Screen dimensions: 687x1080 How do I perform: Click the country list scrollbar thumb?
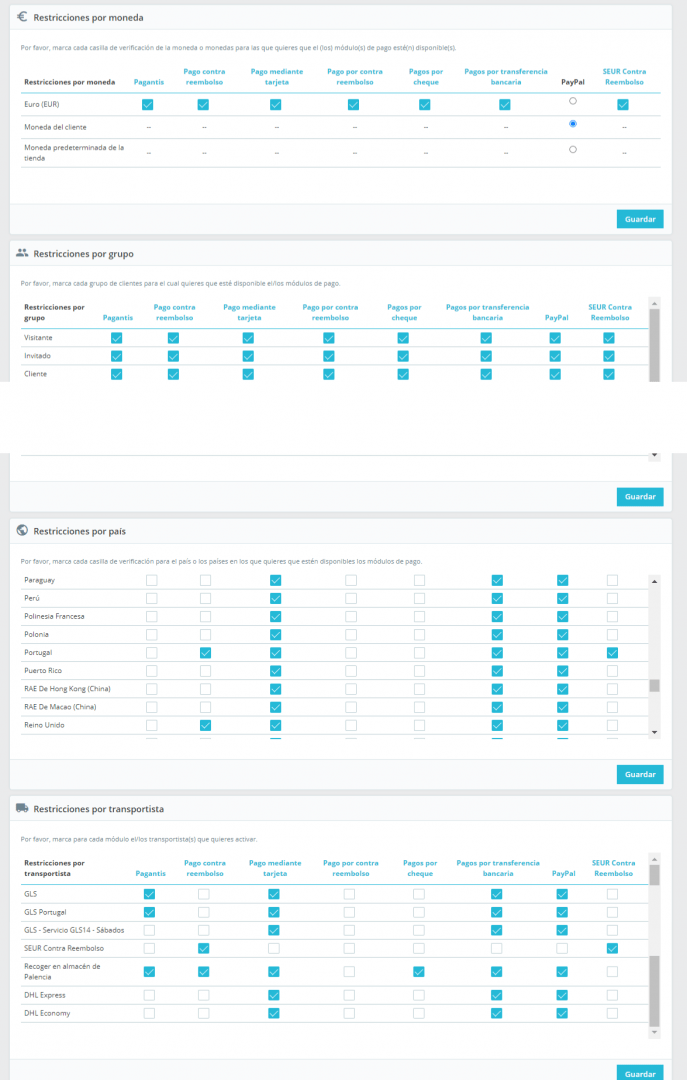[655, 685]
